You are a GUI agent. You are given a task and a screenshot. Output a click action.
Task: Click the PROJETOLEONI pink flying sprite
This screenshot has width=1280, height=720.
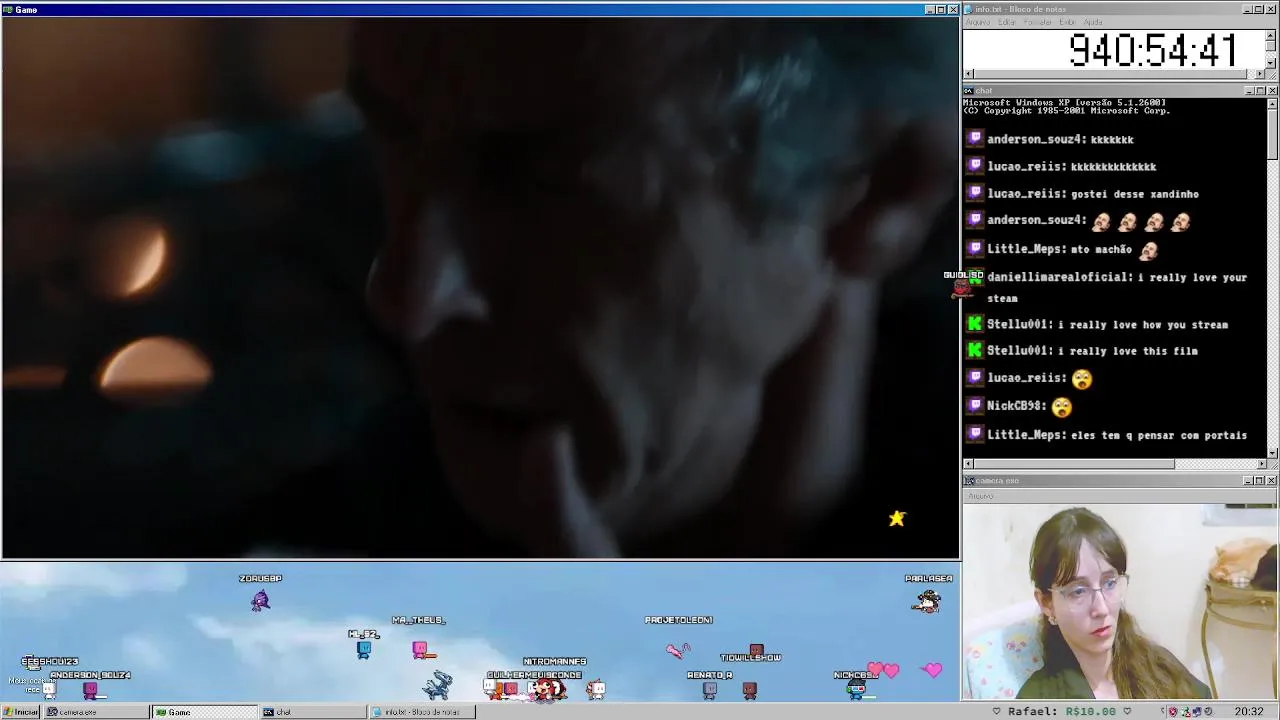click(x=679, y=650)
